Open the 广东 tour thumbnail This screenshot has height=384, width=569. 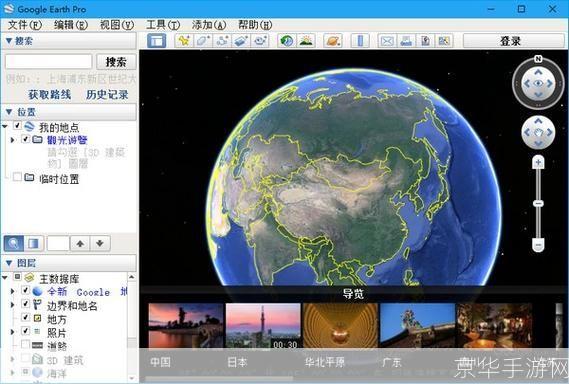point(417,326)
